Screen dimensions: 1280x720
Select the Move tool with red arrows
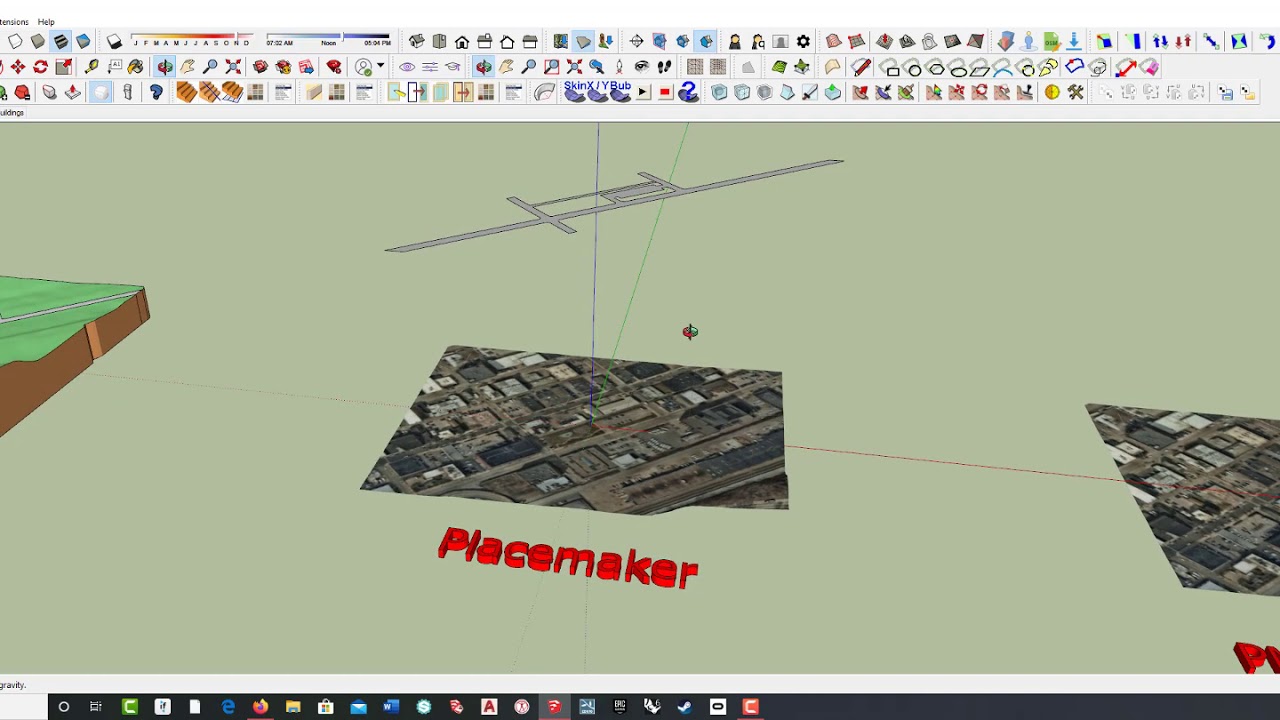[x=18, y=67]
